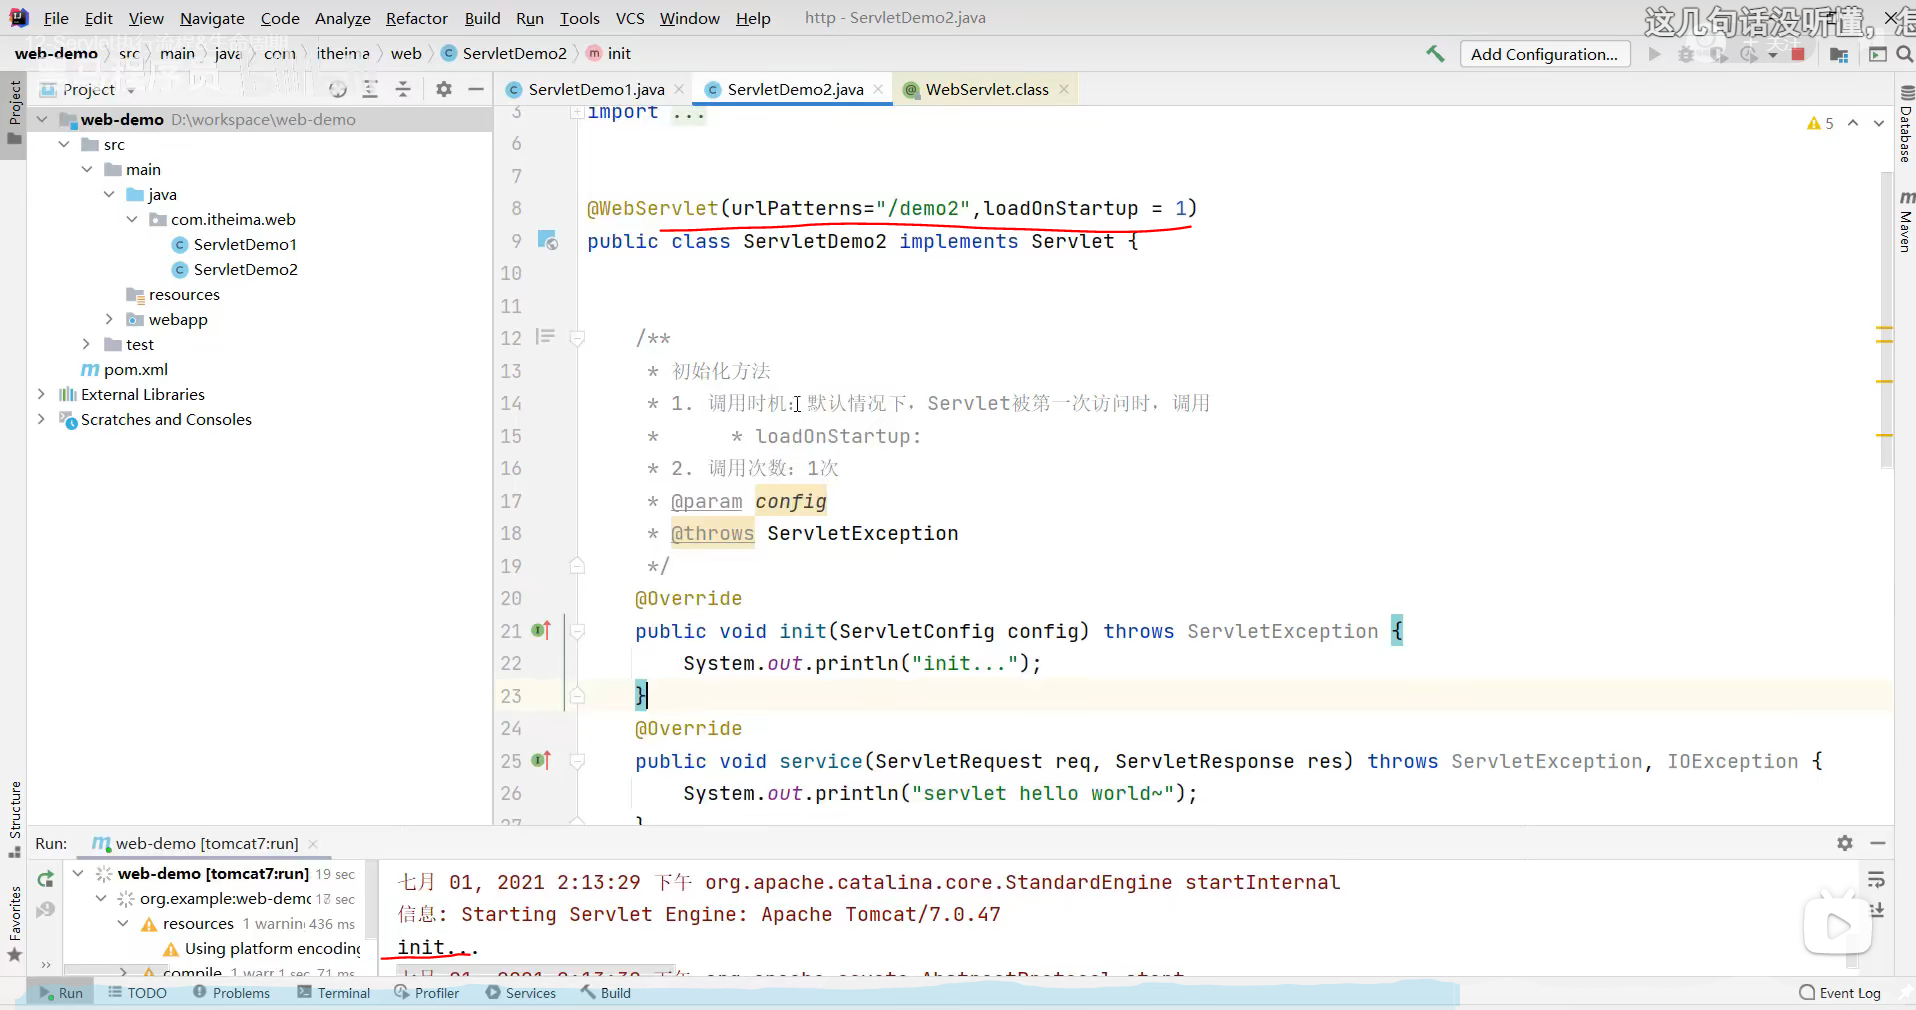Screen dimensions: 1916x1010
Task: Close the ServletDemo2.java tab
Action: [x=878, y=90]
